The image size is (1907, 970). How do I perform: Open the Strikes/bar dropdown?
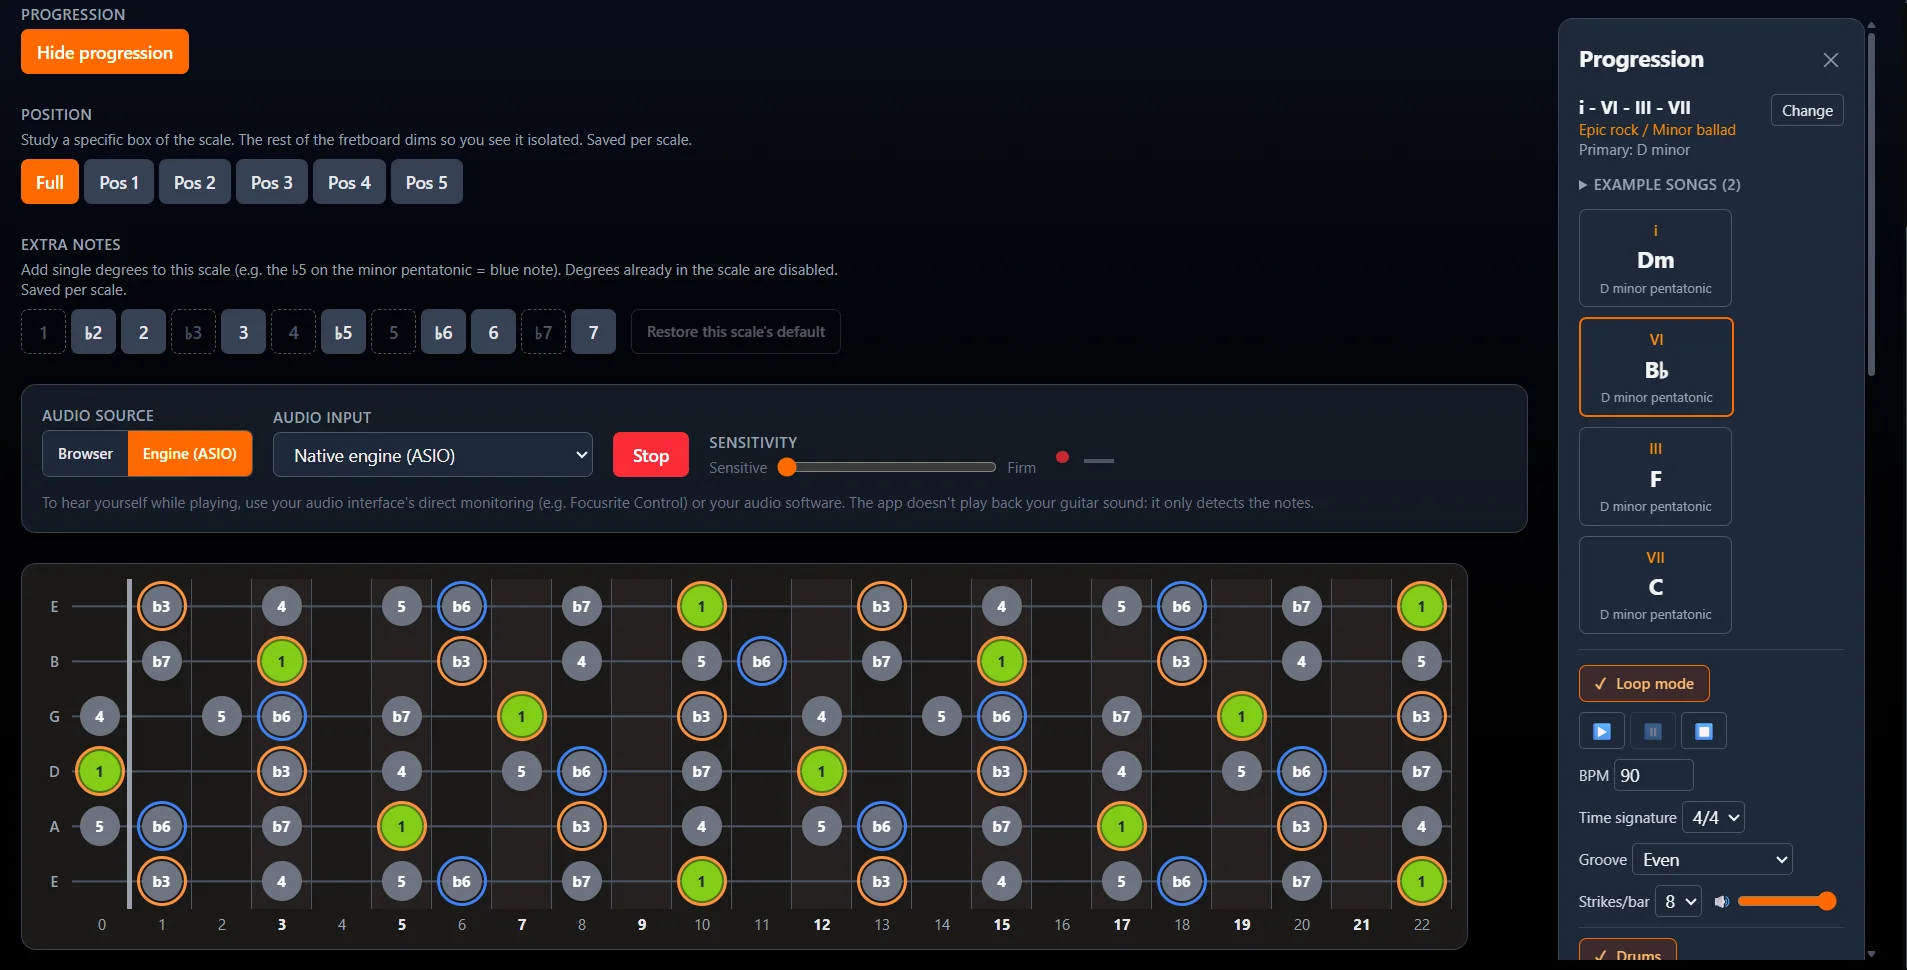pyautogui.click(x=1677, y=902)
